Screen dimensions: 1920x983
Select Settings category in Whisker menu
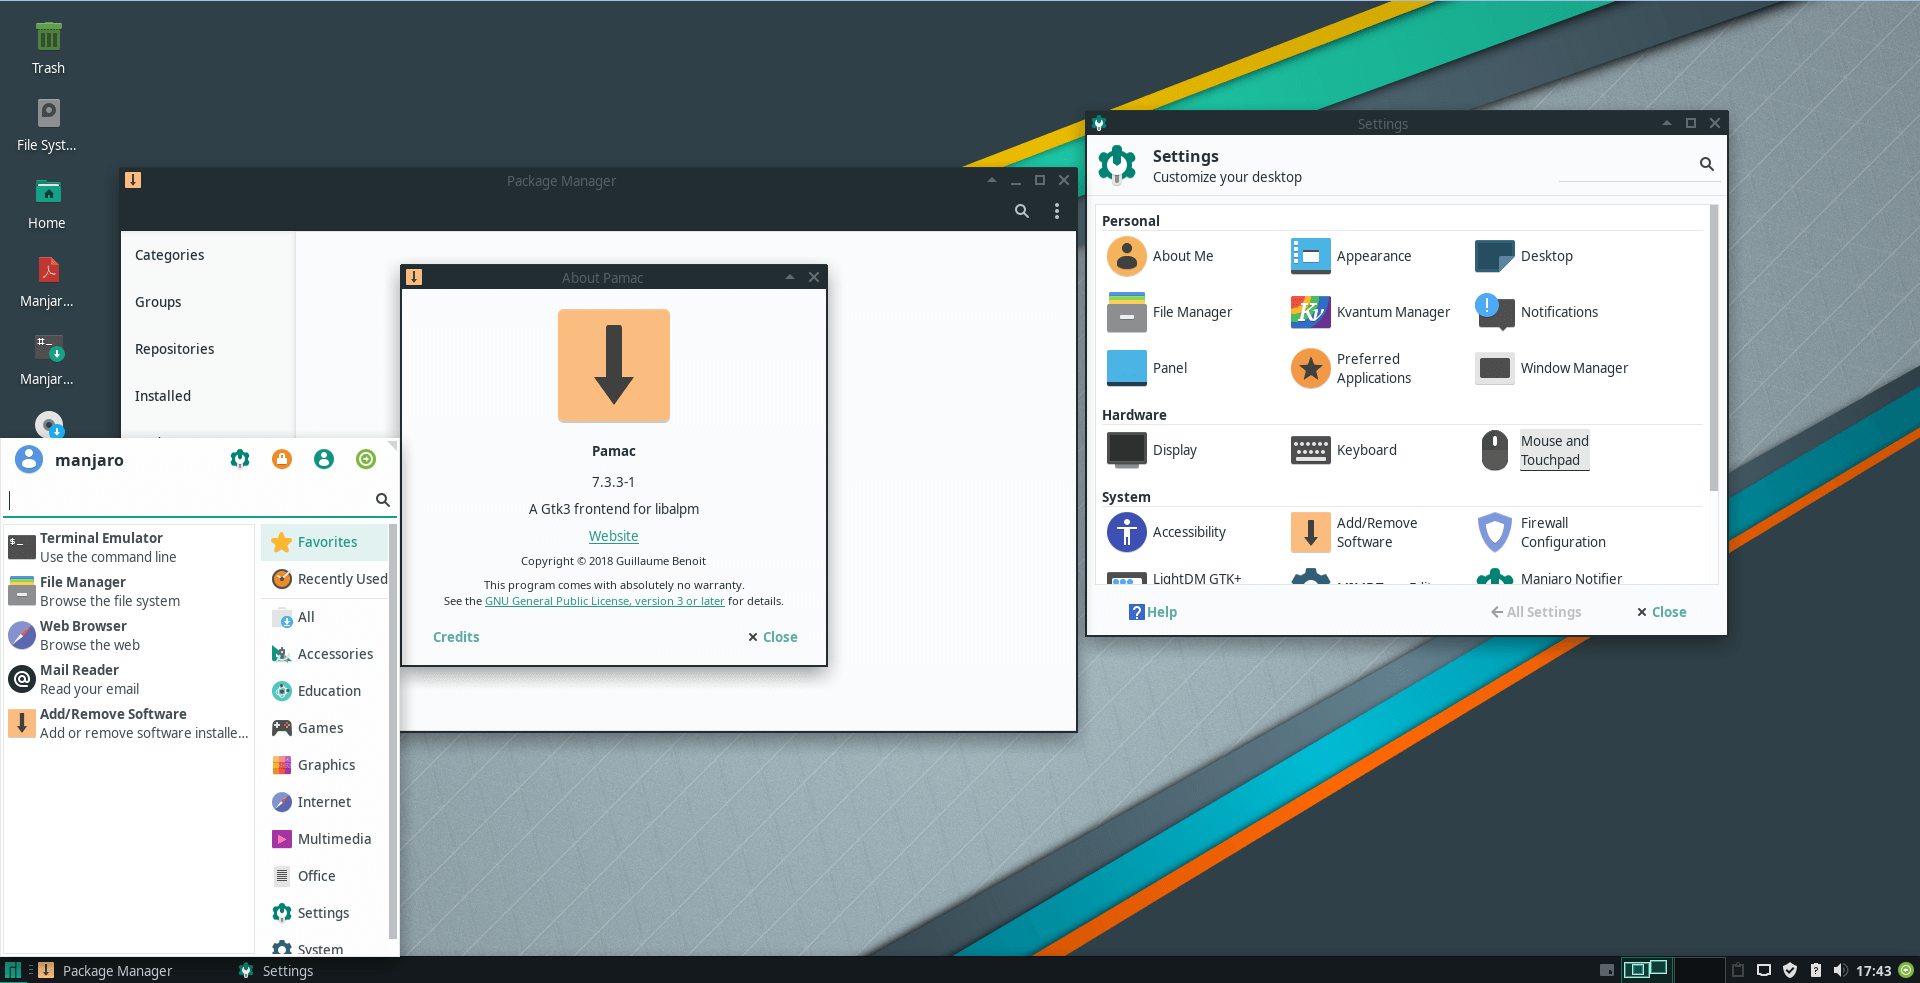click(325, 913)
